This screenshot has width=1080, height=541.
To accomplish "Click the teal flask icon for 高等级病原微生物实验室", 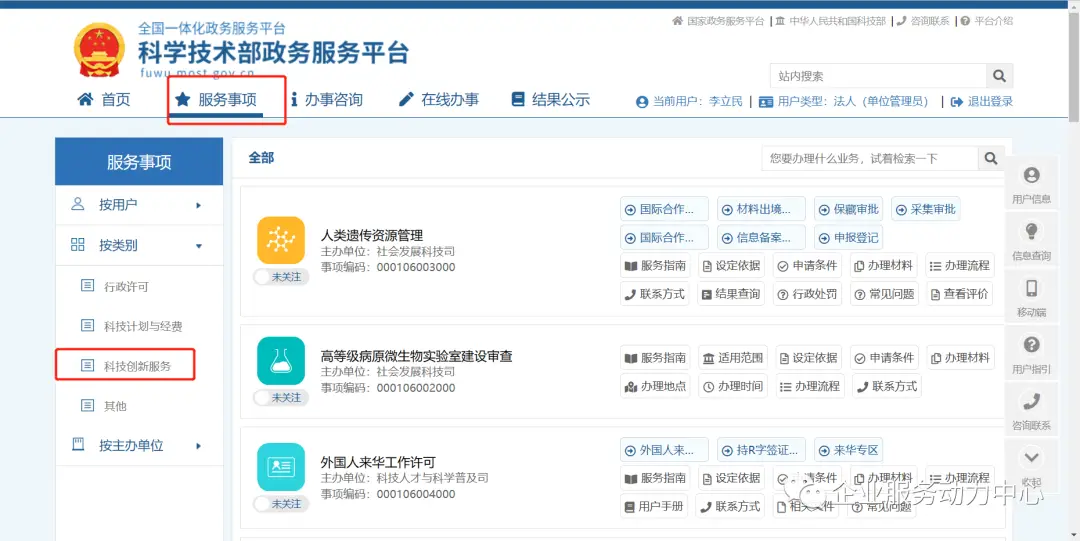I will click(281, 360).
